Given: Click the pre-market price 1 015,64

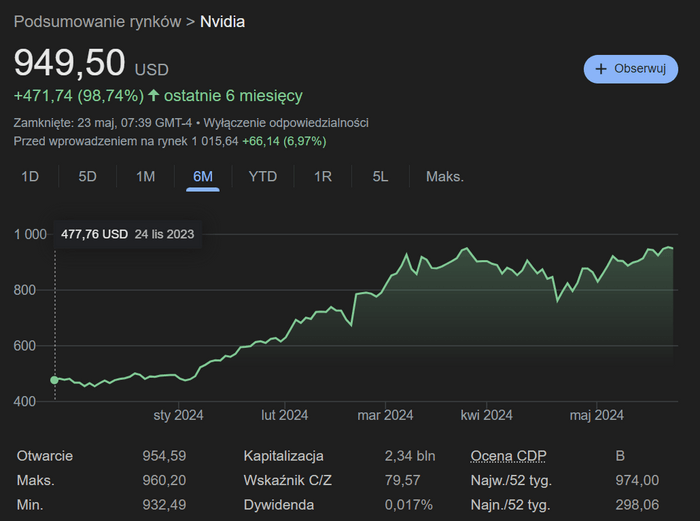Looking at the screenshot, I should (x=215, y=142).
